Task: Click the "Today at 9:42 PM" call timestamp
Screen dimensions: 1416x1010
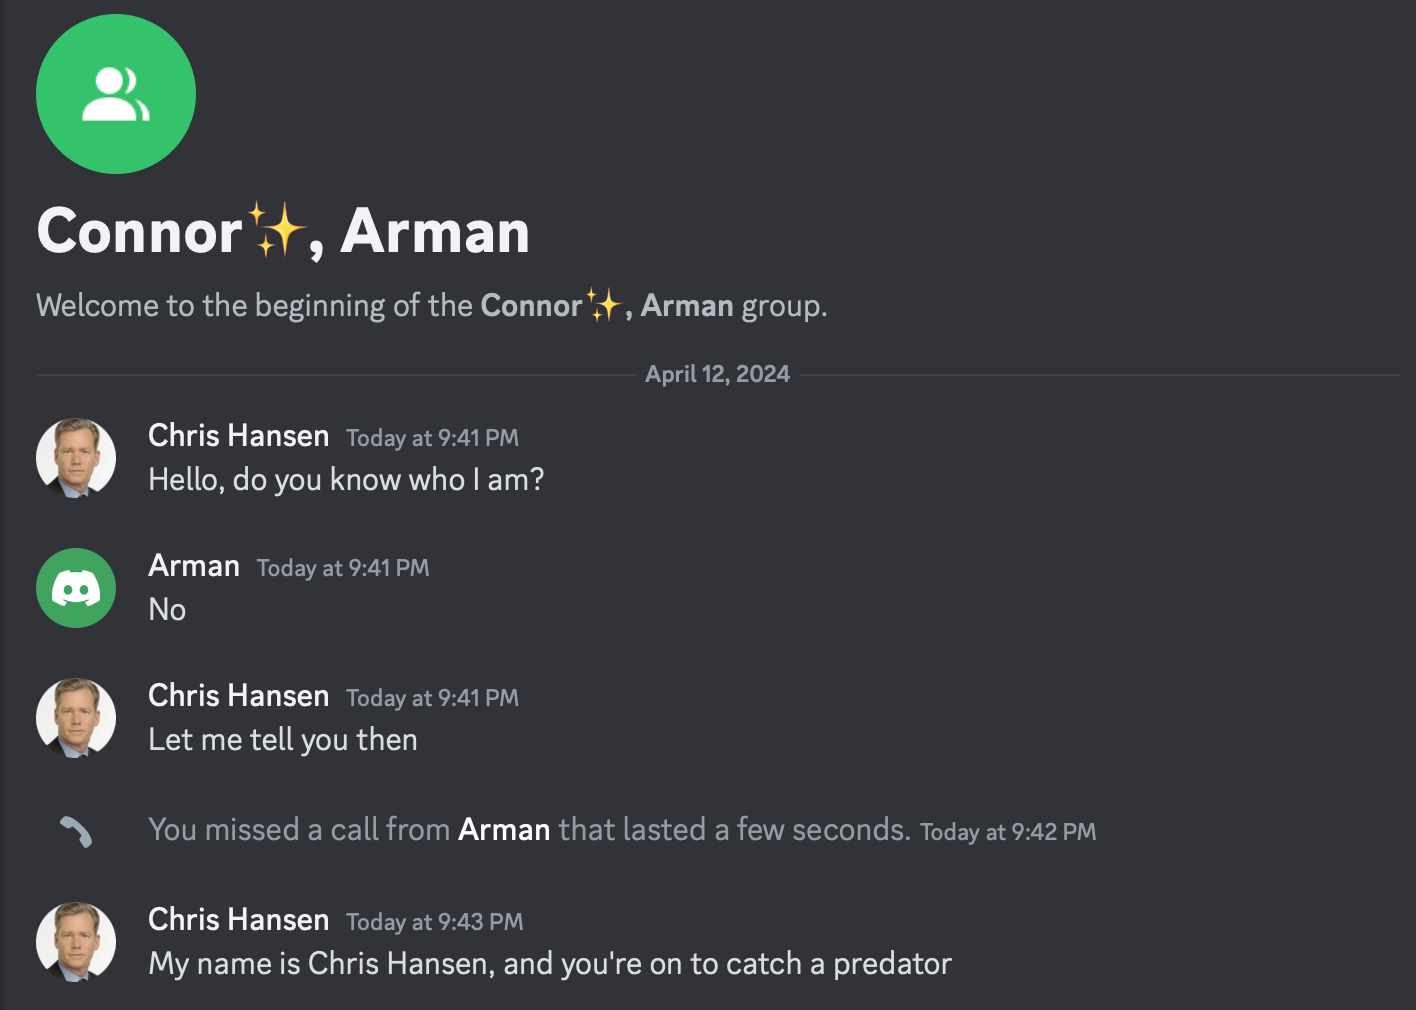Action: (1008, 832)
